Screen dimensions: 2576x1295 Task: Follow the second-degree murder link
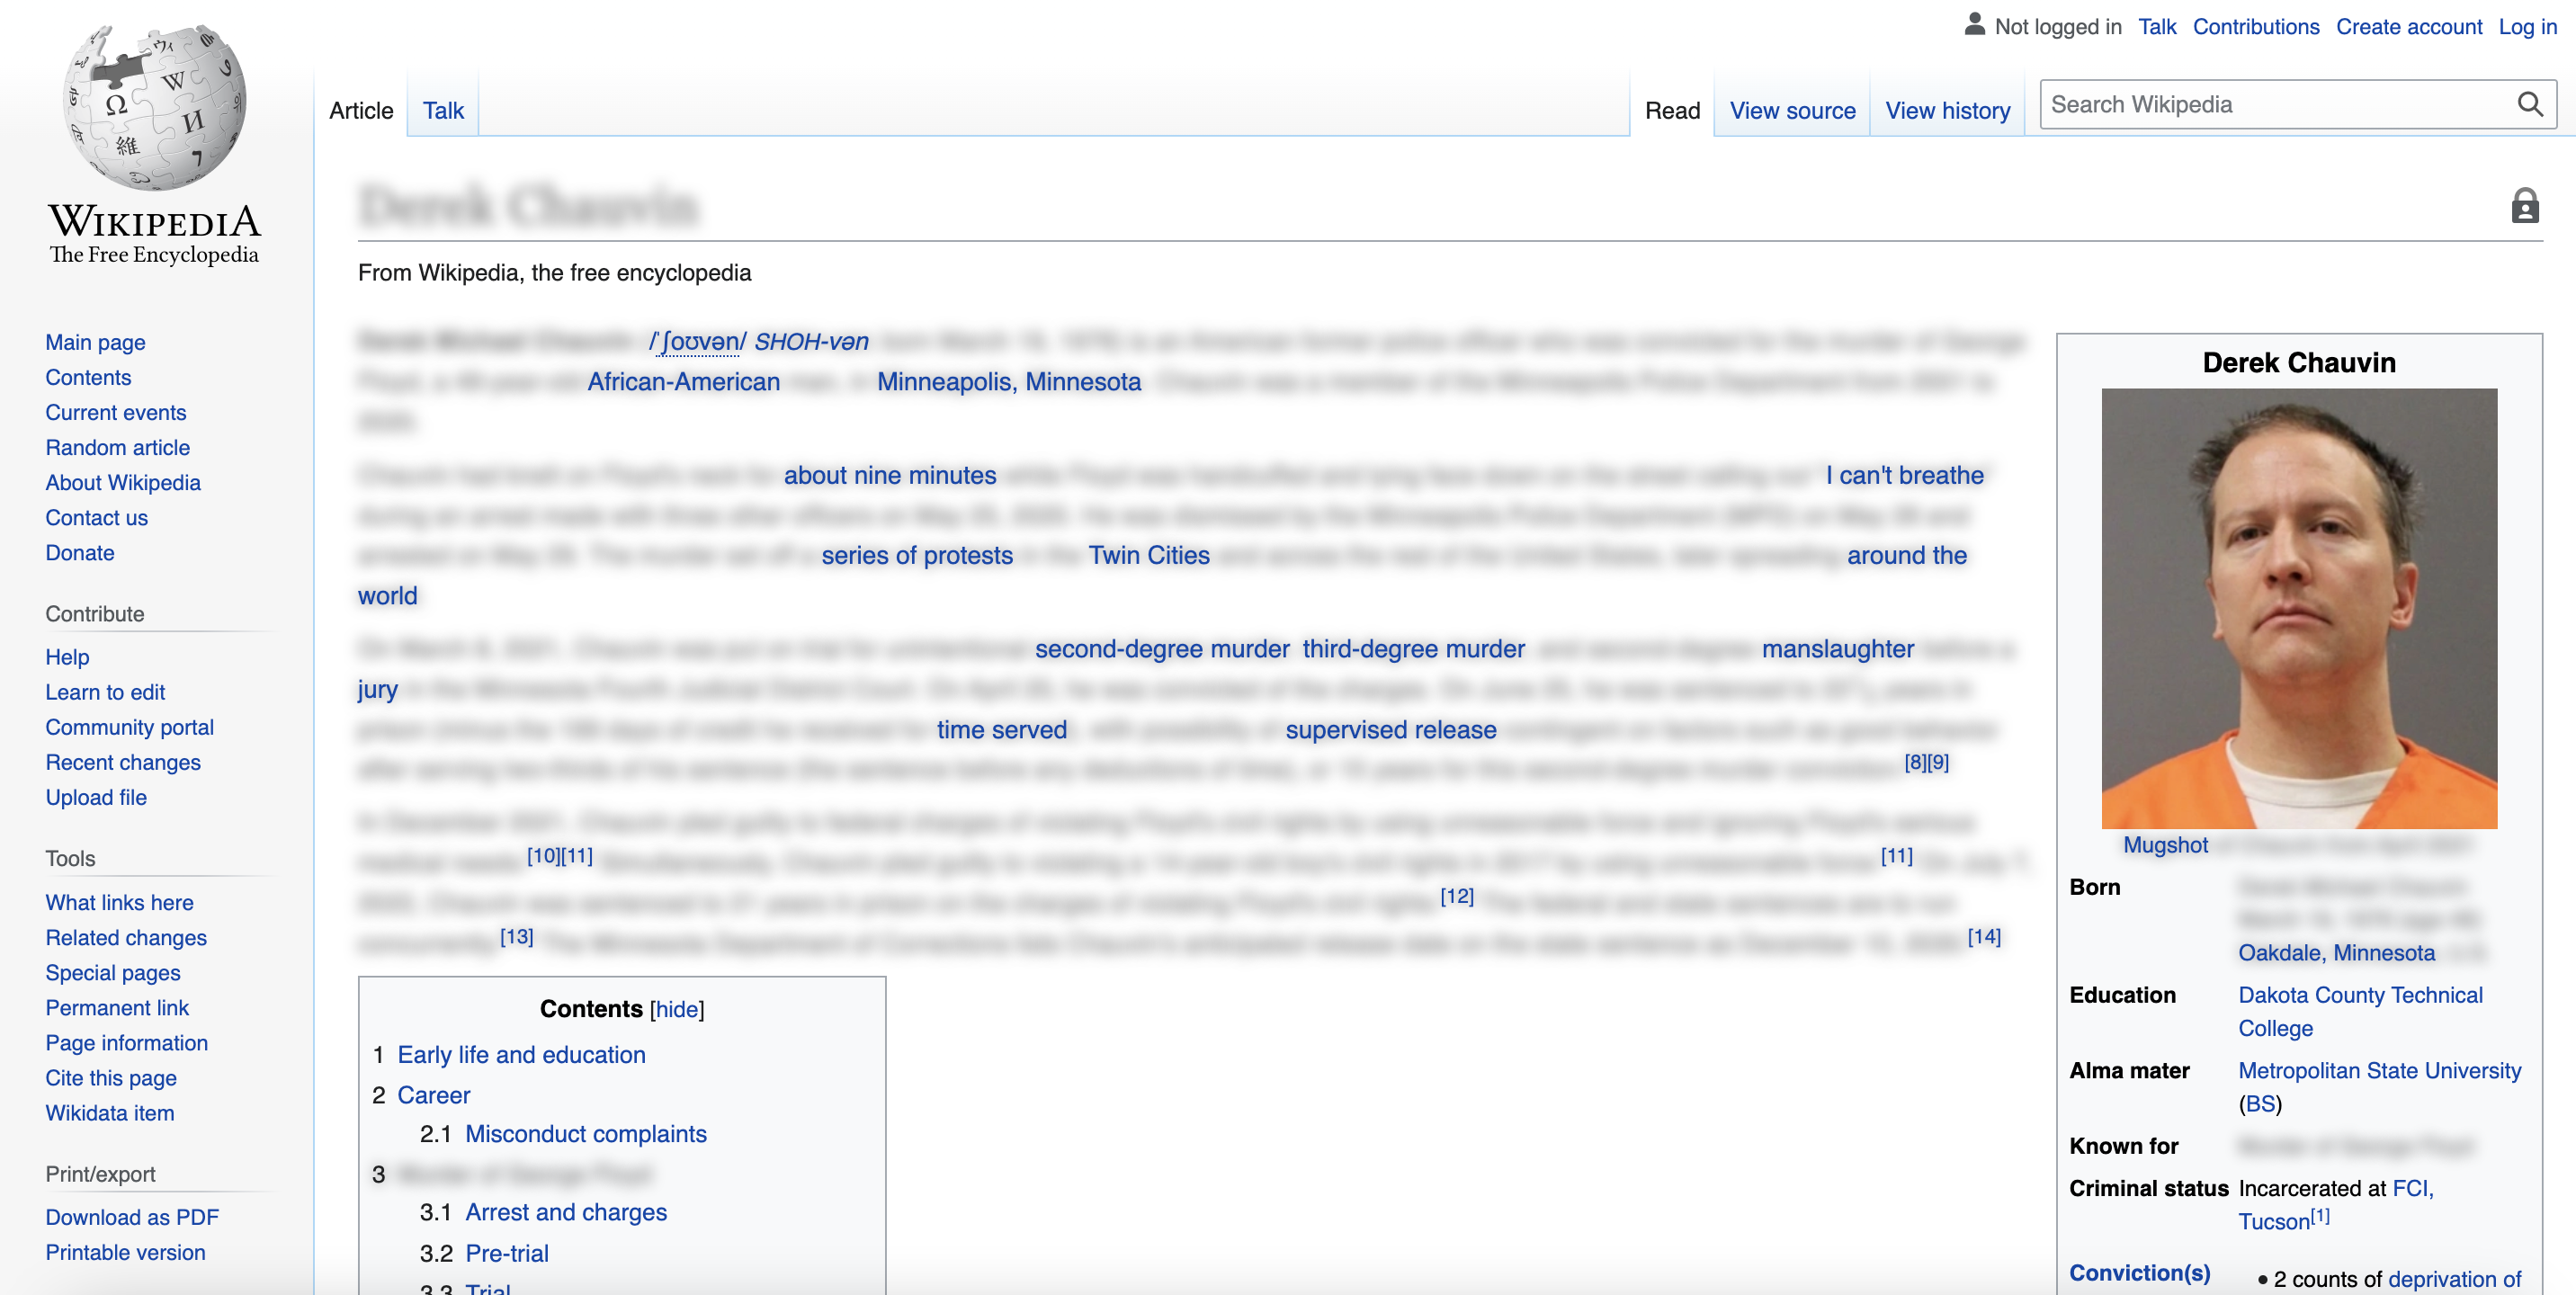(1161, 649)
